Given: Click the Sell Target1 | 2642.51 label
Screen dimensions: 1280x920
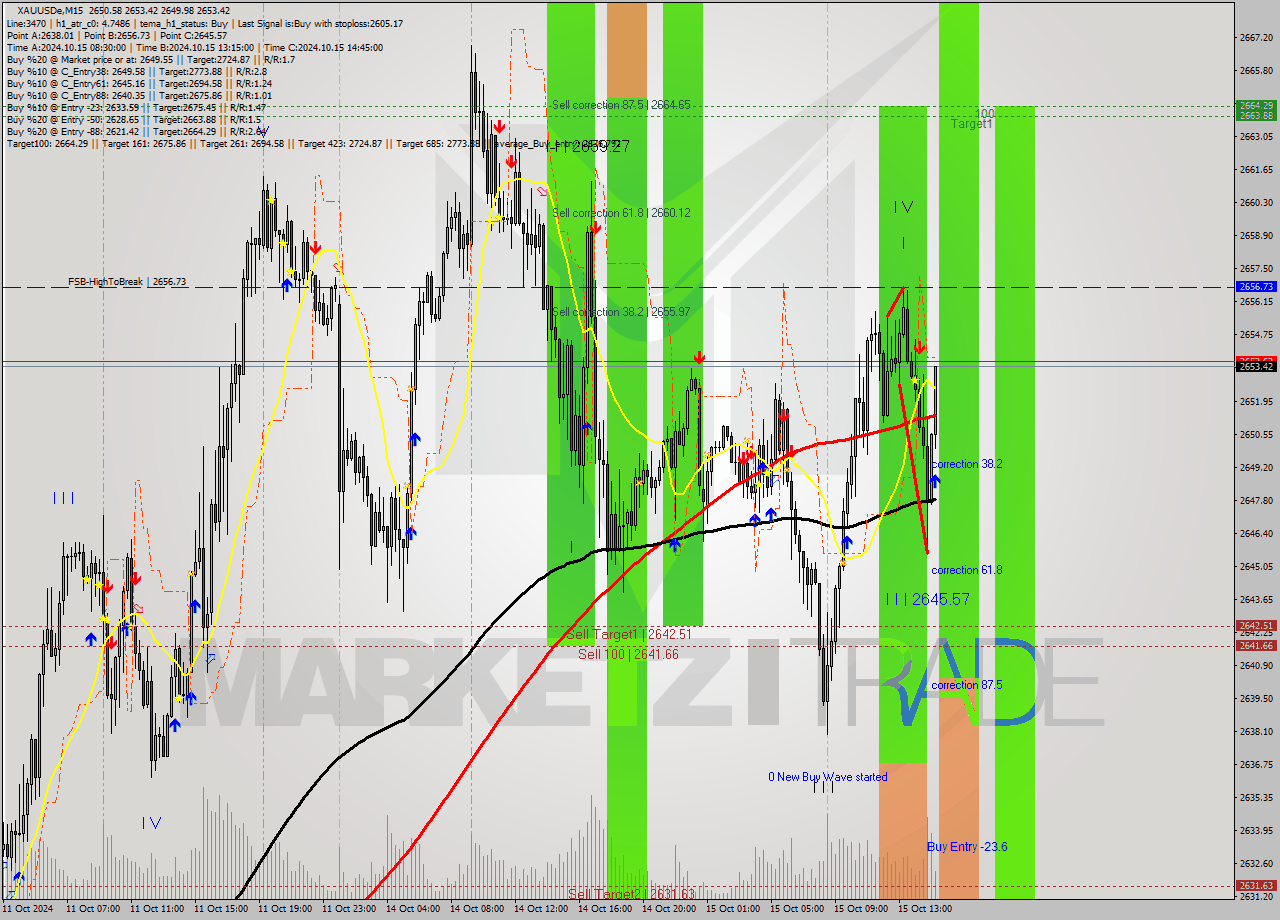Looking at the screenshot, I should pos(629,634).
